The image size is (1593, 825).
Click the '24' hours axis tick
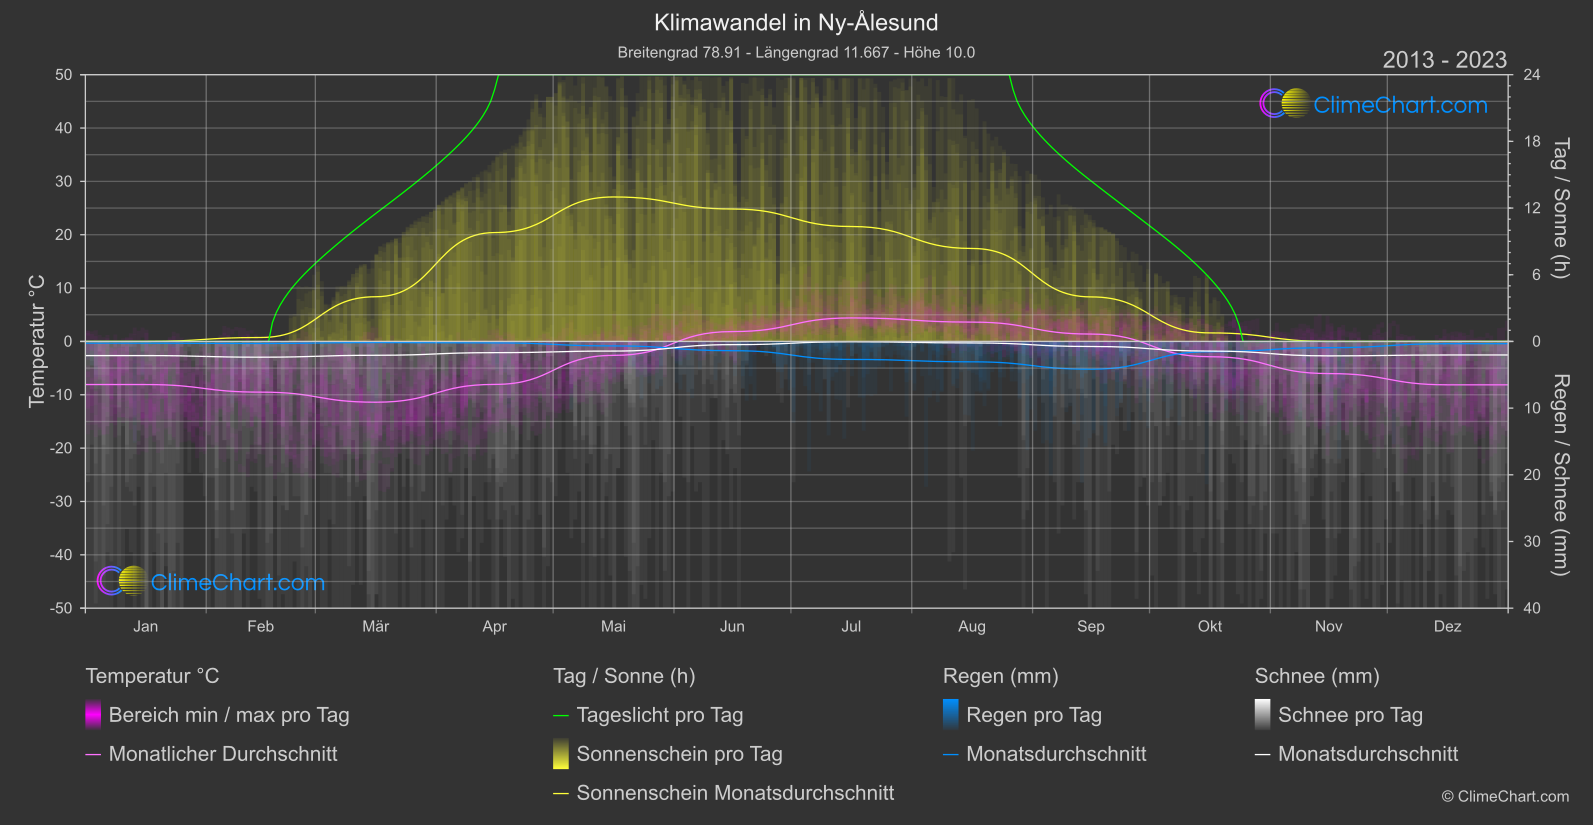1532,75
